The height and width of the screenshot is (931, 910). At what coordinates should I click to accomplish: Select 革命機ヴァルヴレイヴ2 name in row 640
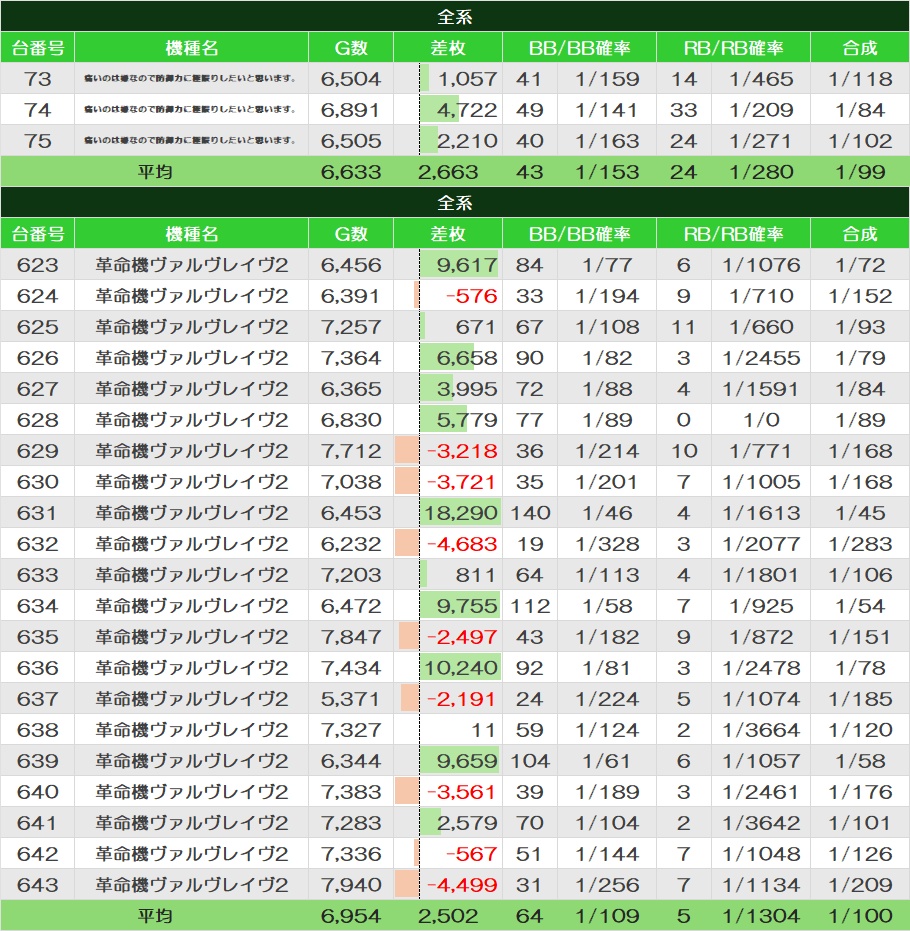pyautogui.click(x=191, y=792)
